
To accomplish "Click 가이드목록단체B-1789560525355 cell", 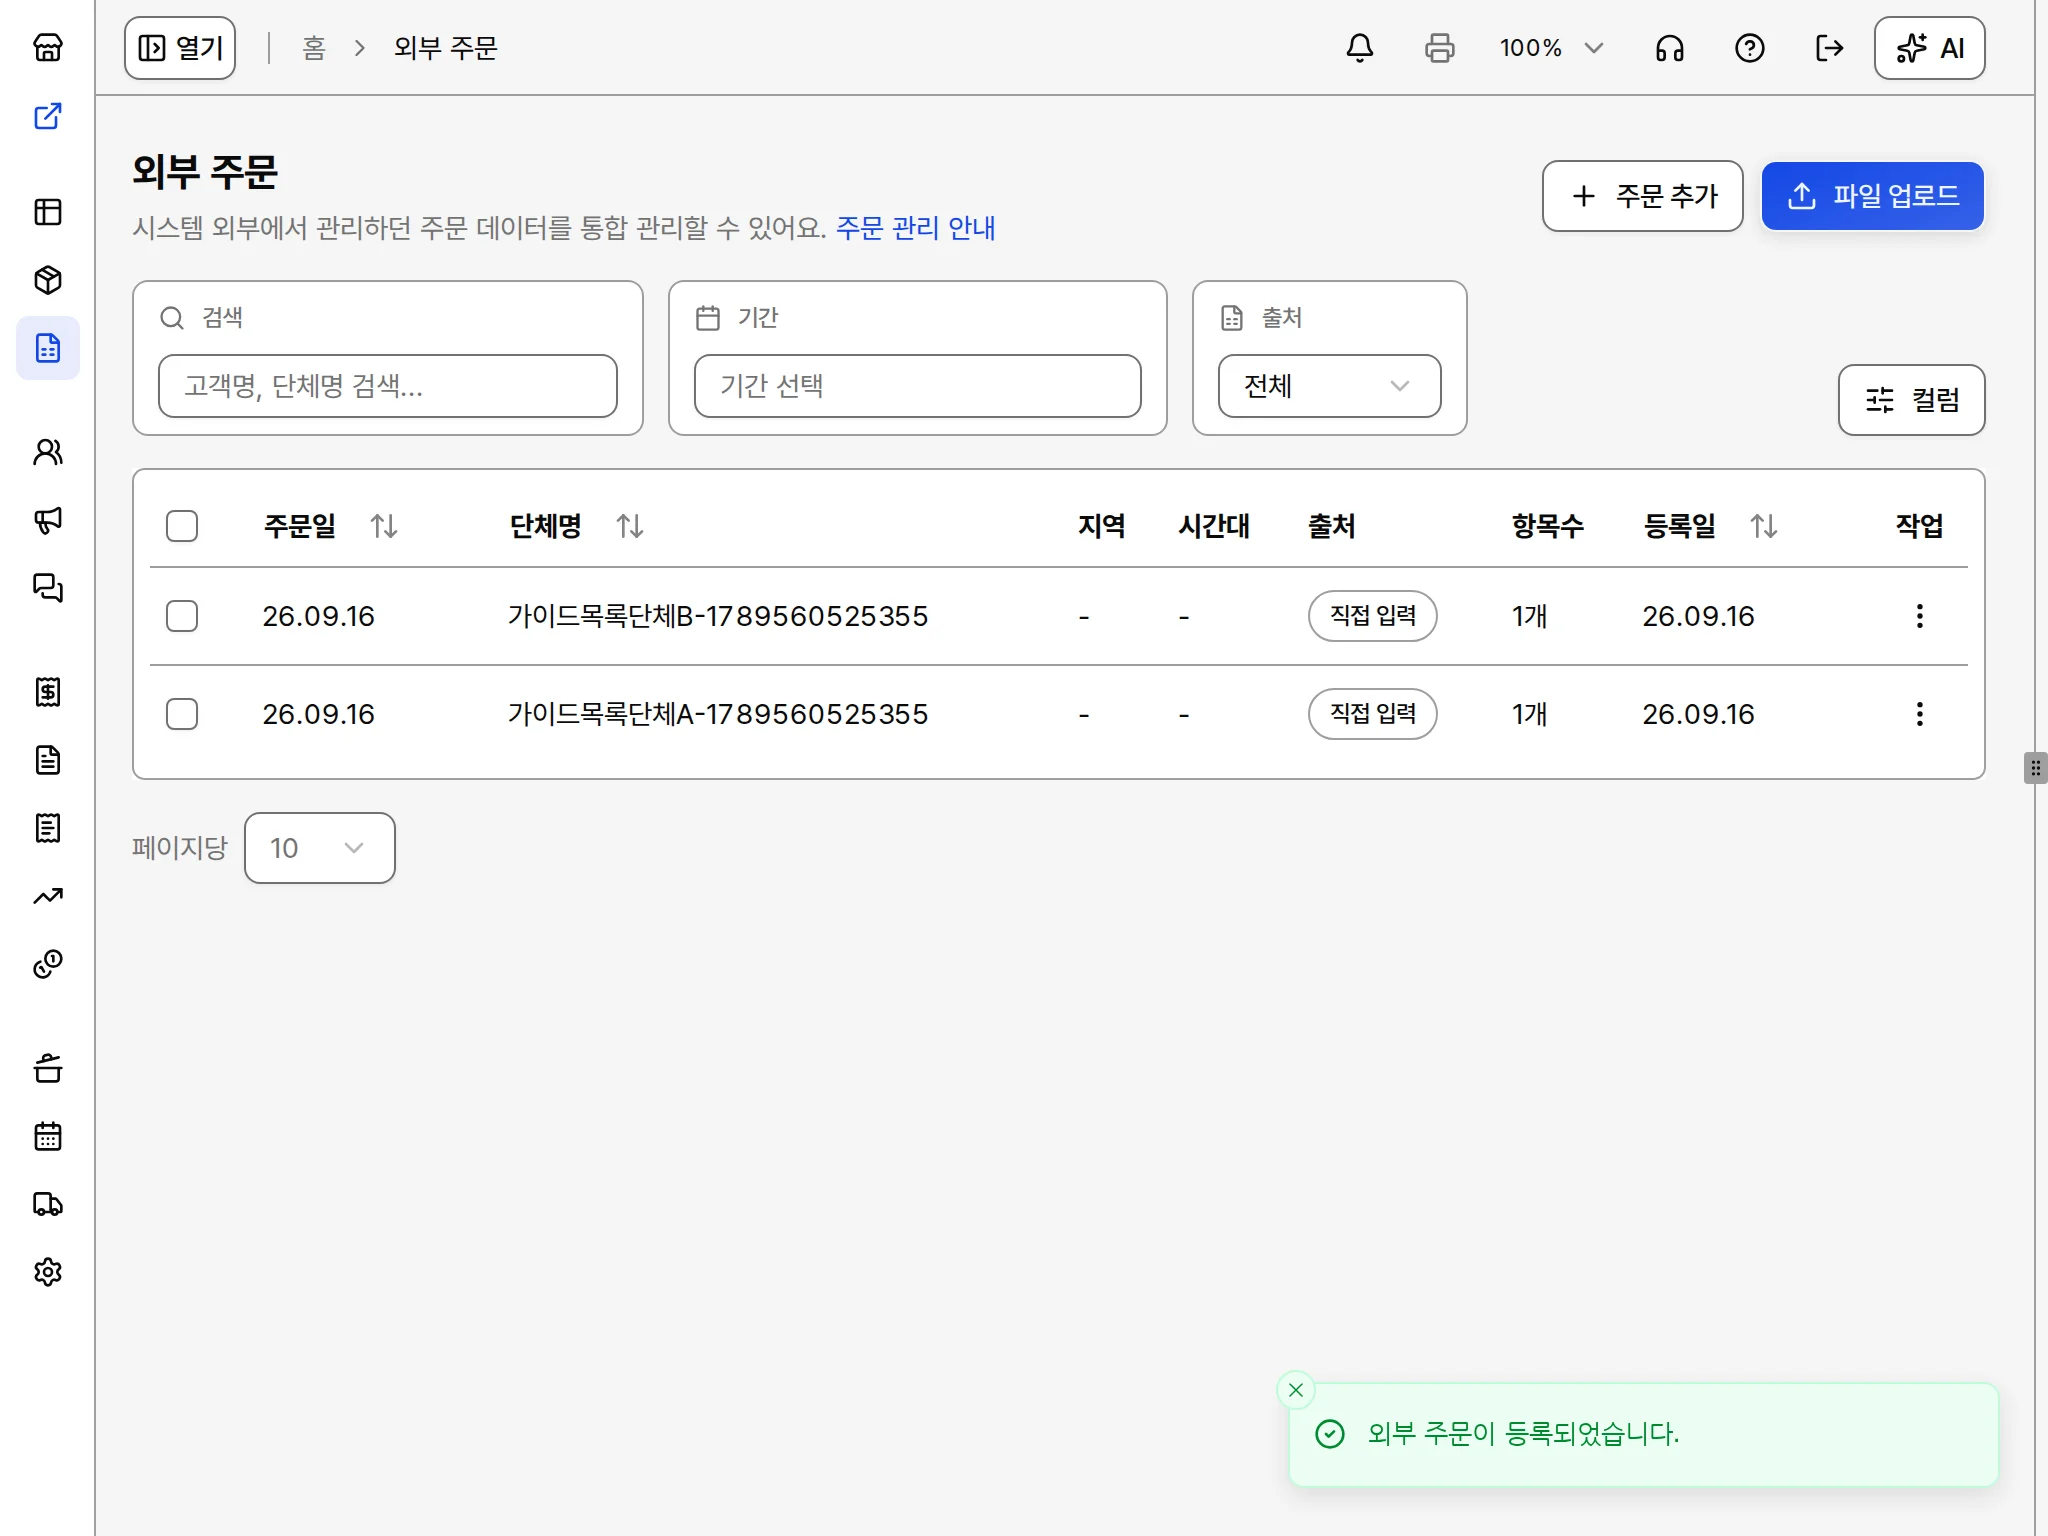I will (x=718, y=616).
